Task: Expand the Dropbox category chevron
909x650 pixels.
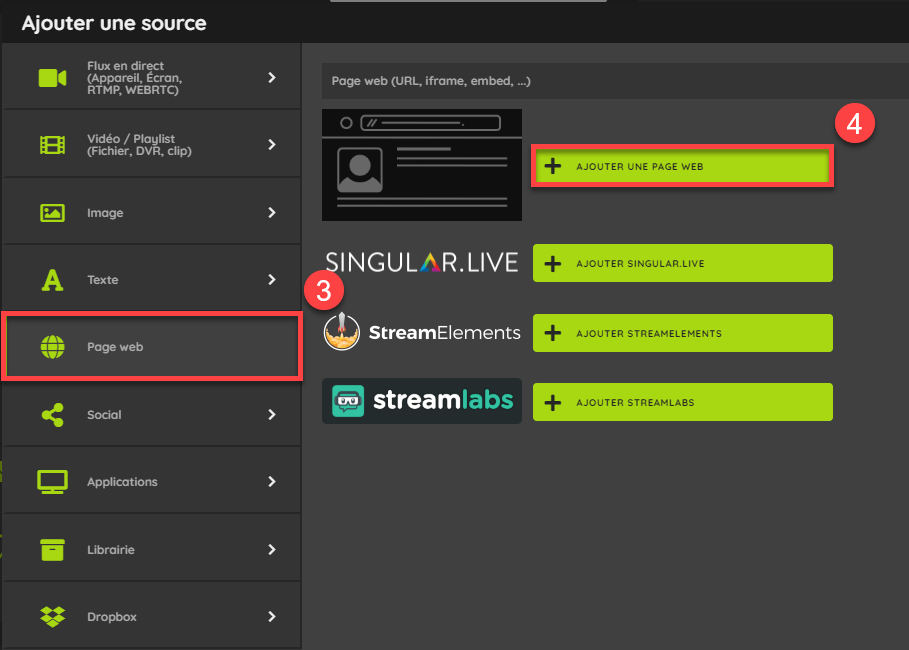Action: click(272, 616)
